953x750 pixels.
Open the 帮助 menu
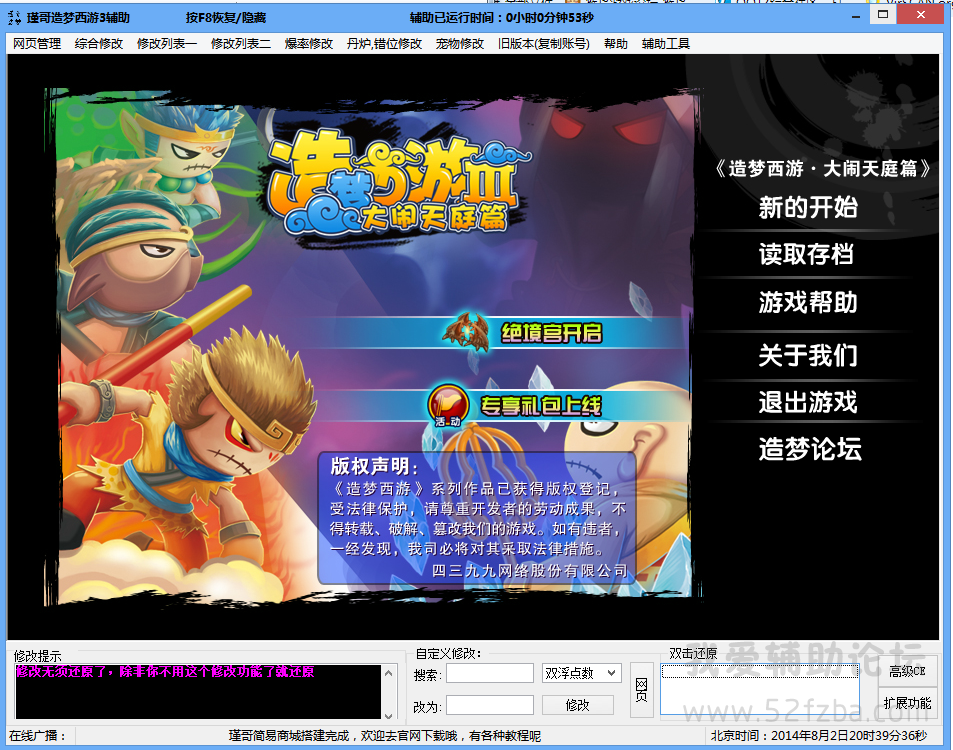coord(616,44)
